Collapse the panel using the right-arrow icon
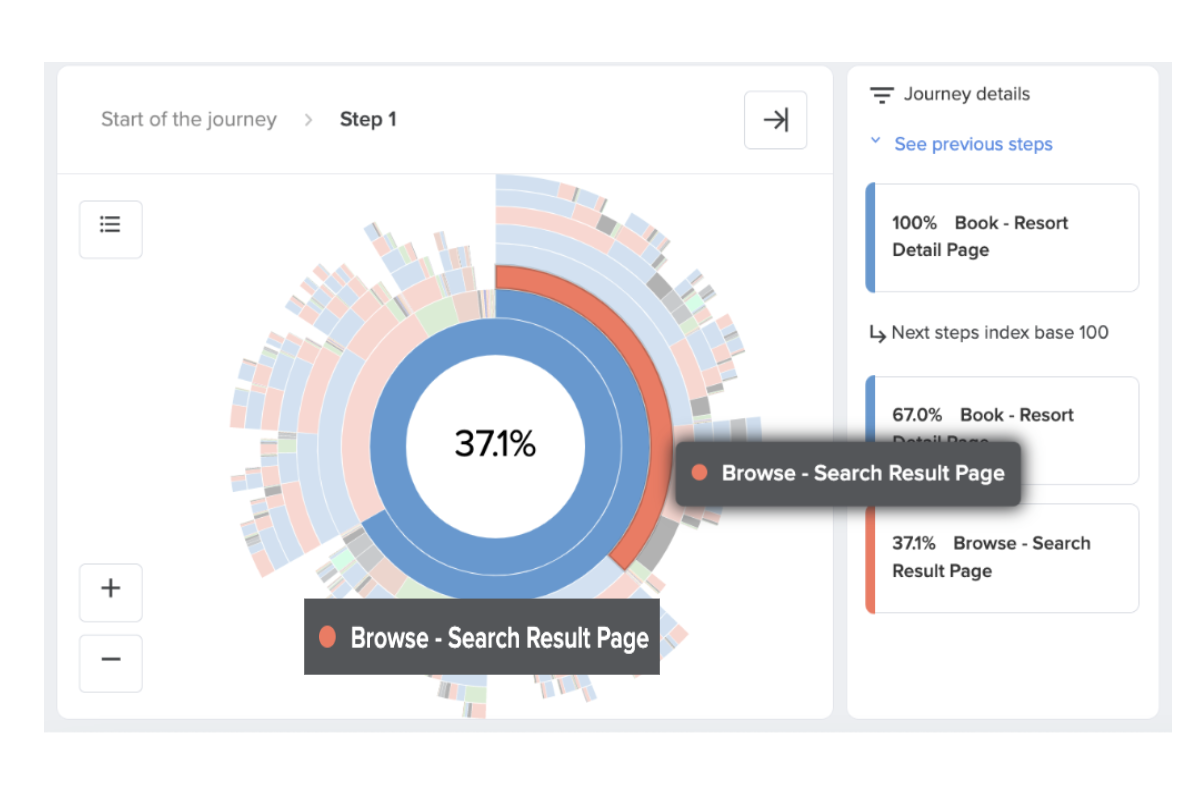This screenshot has height=794, width=1200. pos(775,119)
